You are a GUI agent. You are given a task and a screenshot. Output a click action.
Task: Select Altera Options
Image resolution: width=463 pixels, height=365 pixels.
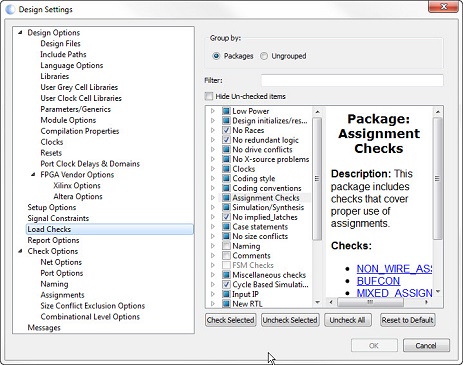tap(78, 197)
